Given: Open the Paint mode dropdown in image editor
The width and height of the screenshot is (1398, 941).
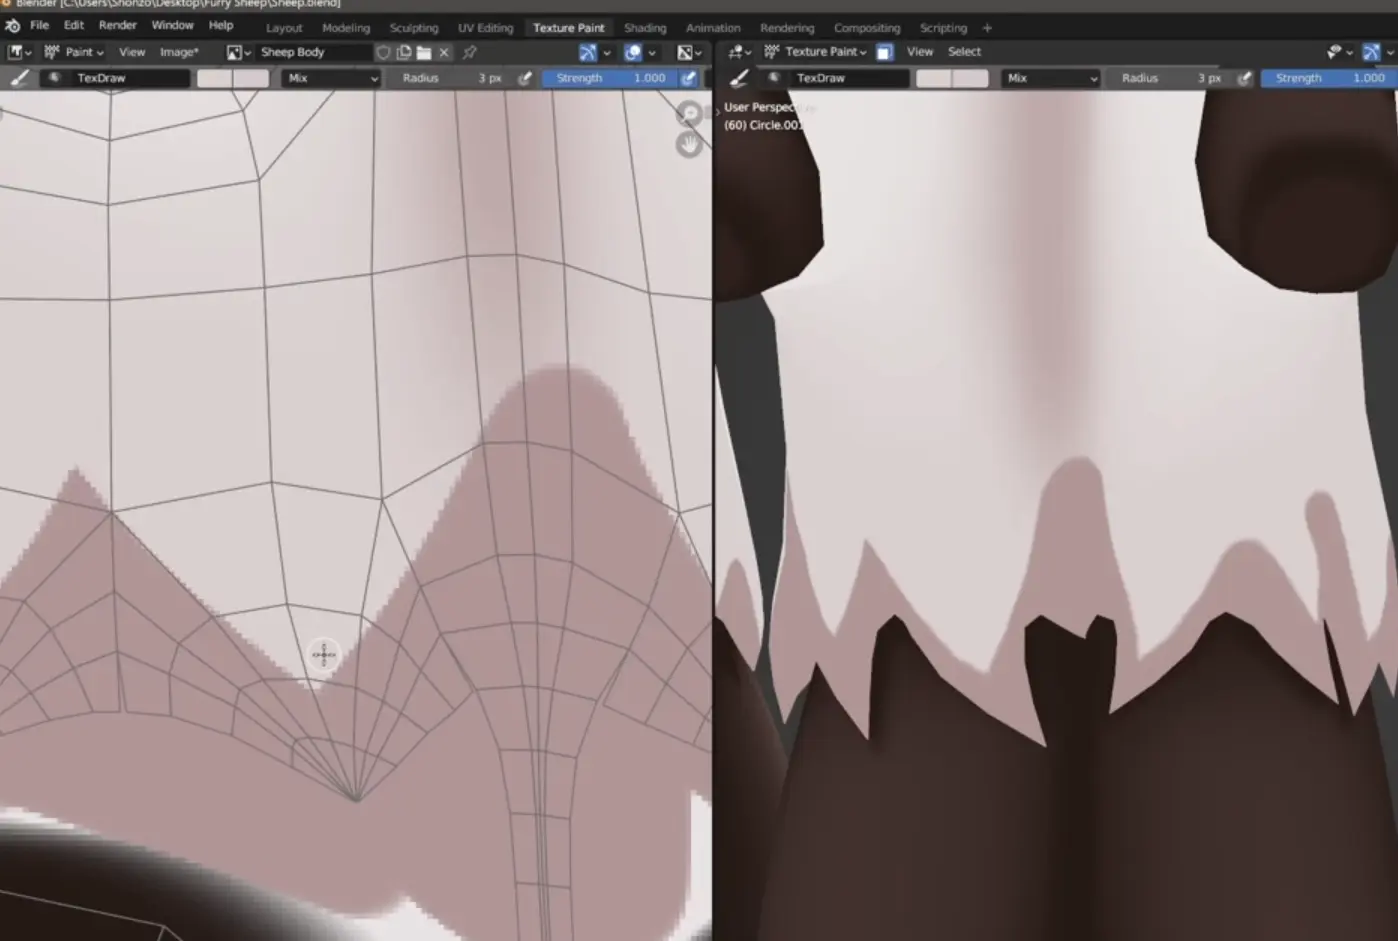Looking at the screenshot, I should pyautogui.click(x=76, y=52).
